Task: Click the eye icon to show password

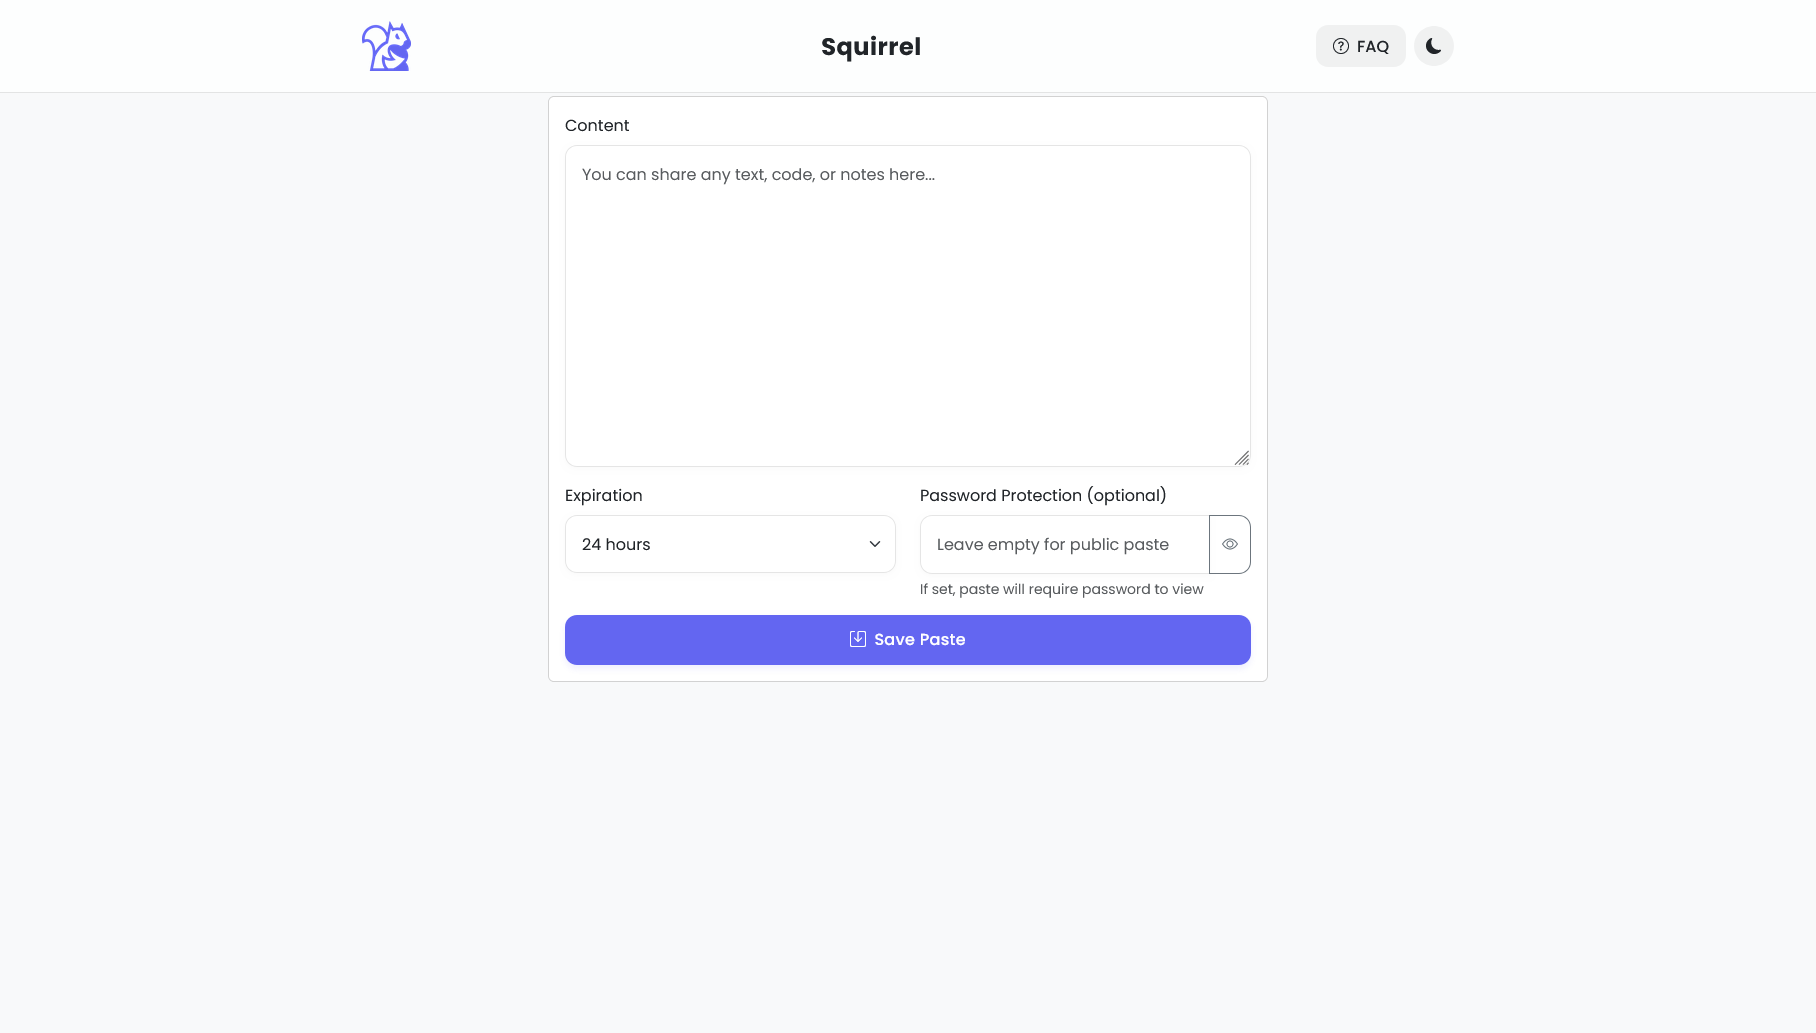Action: pyautogui.click(x=1230, y=544)
